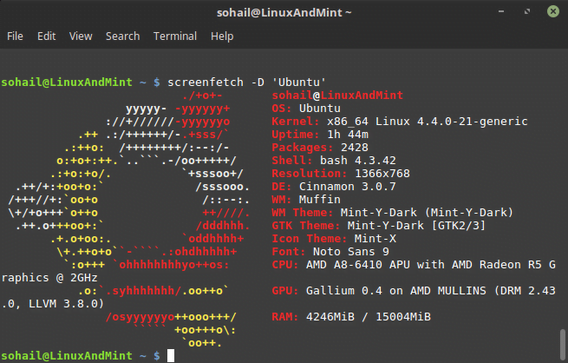Open the Search menu
568x363 pixels.
tap(122, 36)
